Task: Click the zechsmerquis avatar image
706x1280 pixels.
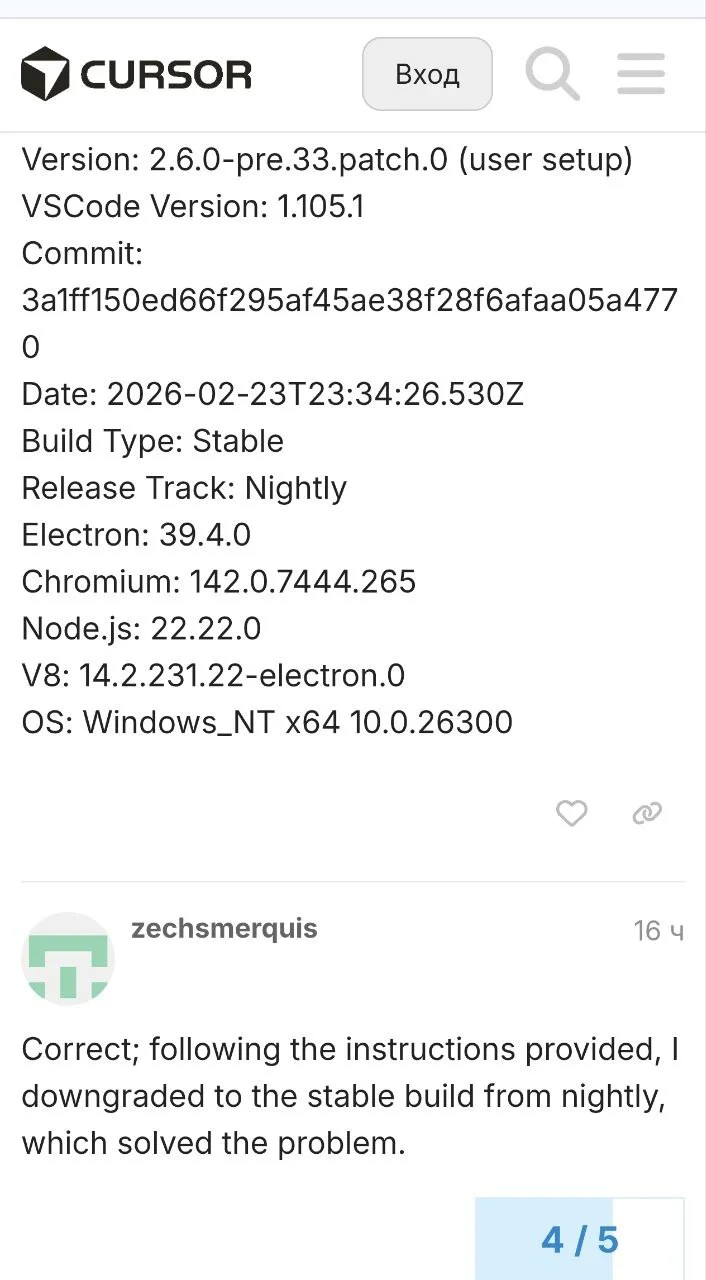Action: click(x=68, y=958)
